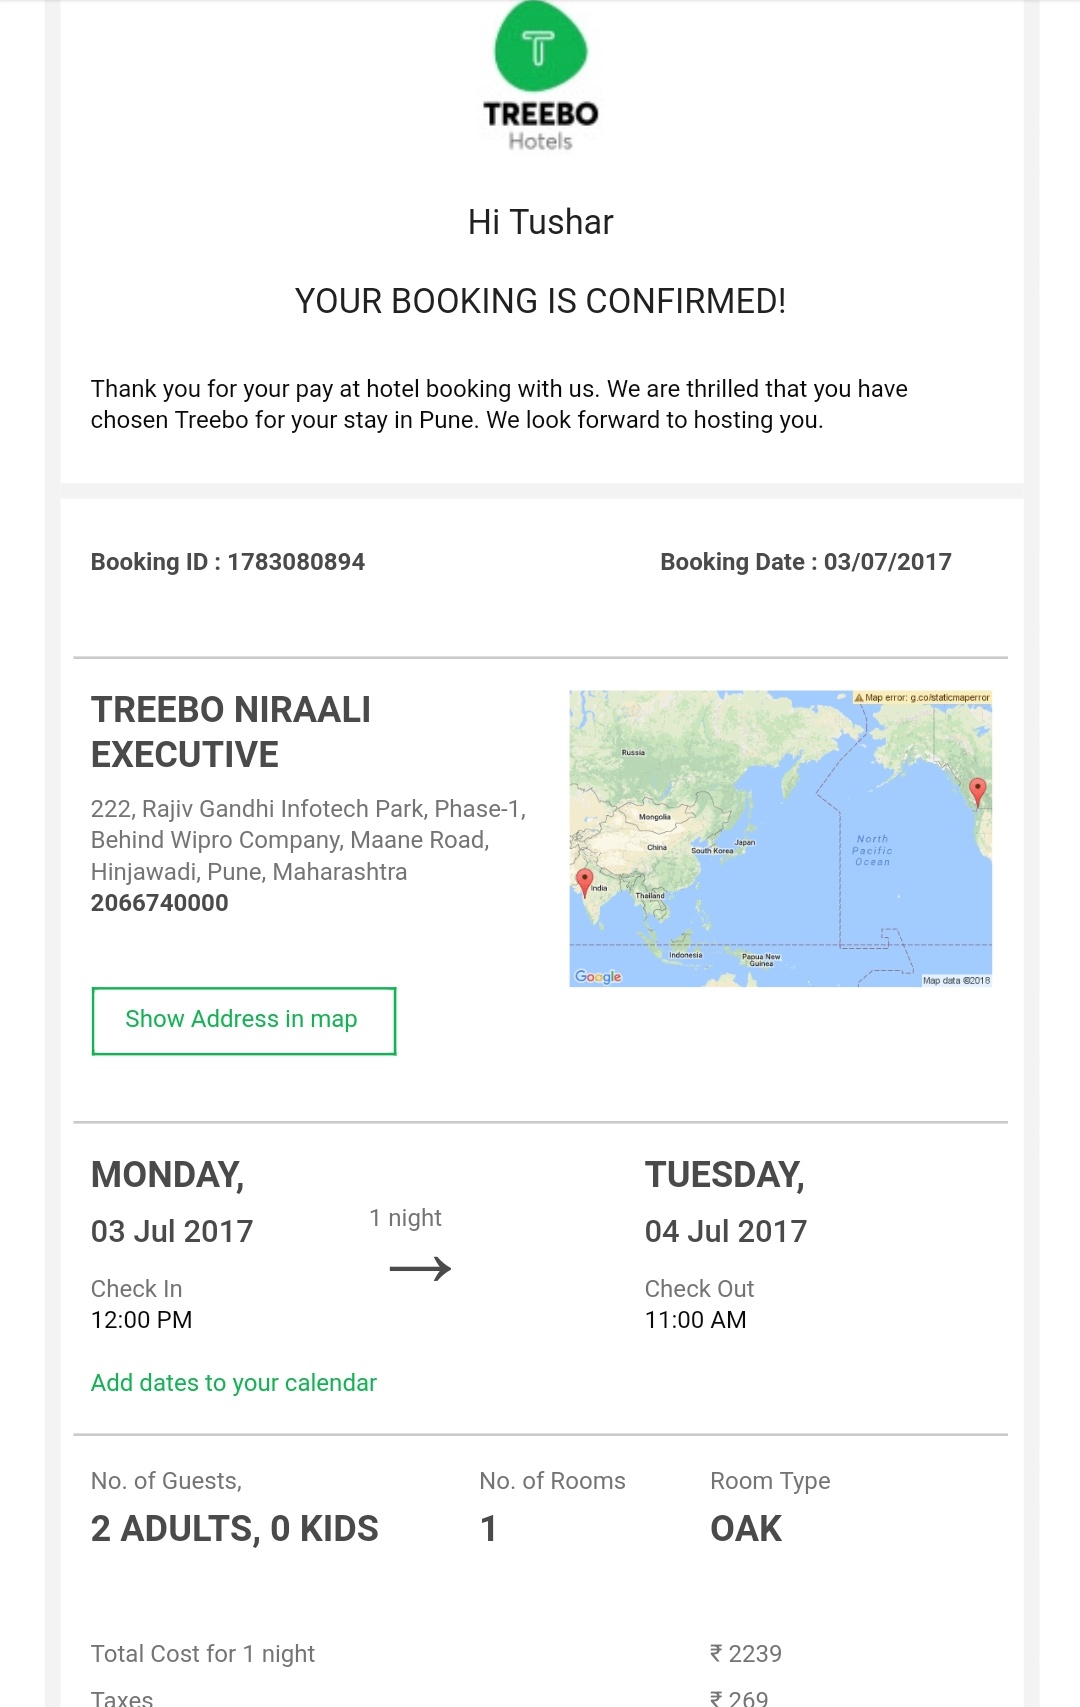This screenshot has height=1707, width=1080.
Task: Click the ₹ 2239 total cost amount
Action: coord(746,1653)
